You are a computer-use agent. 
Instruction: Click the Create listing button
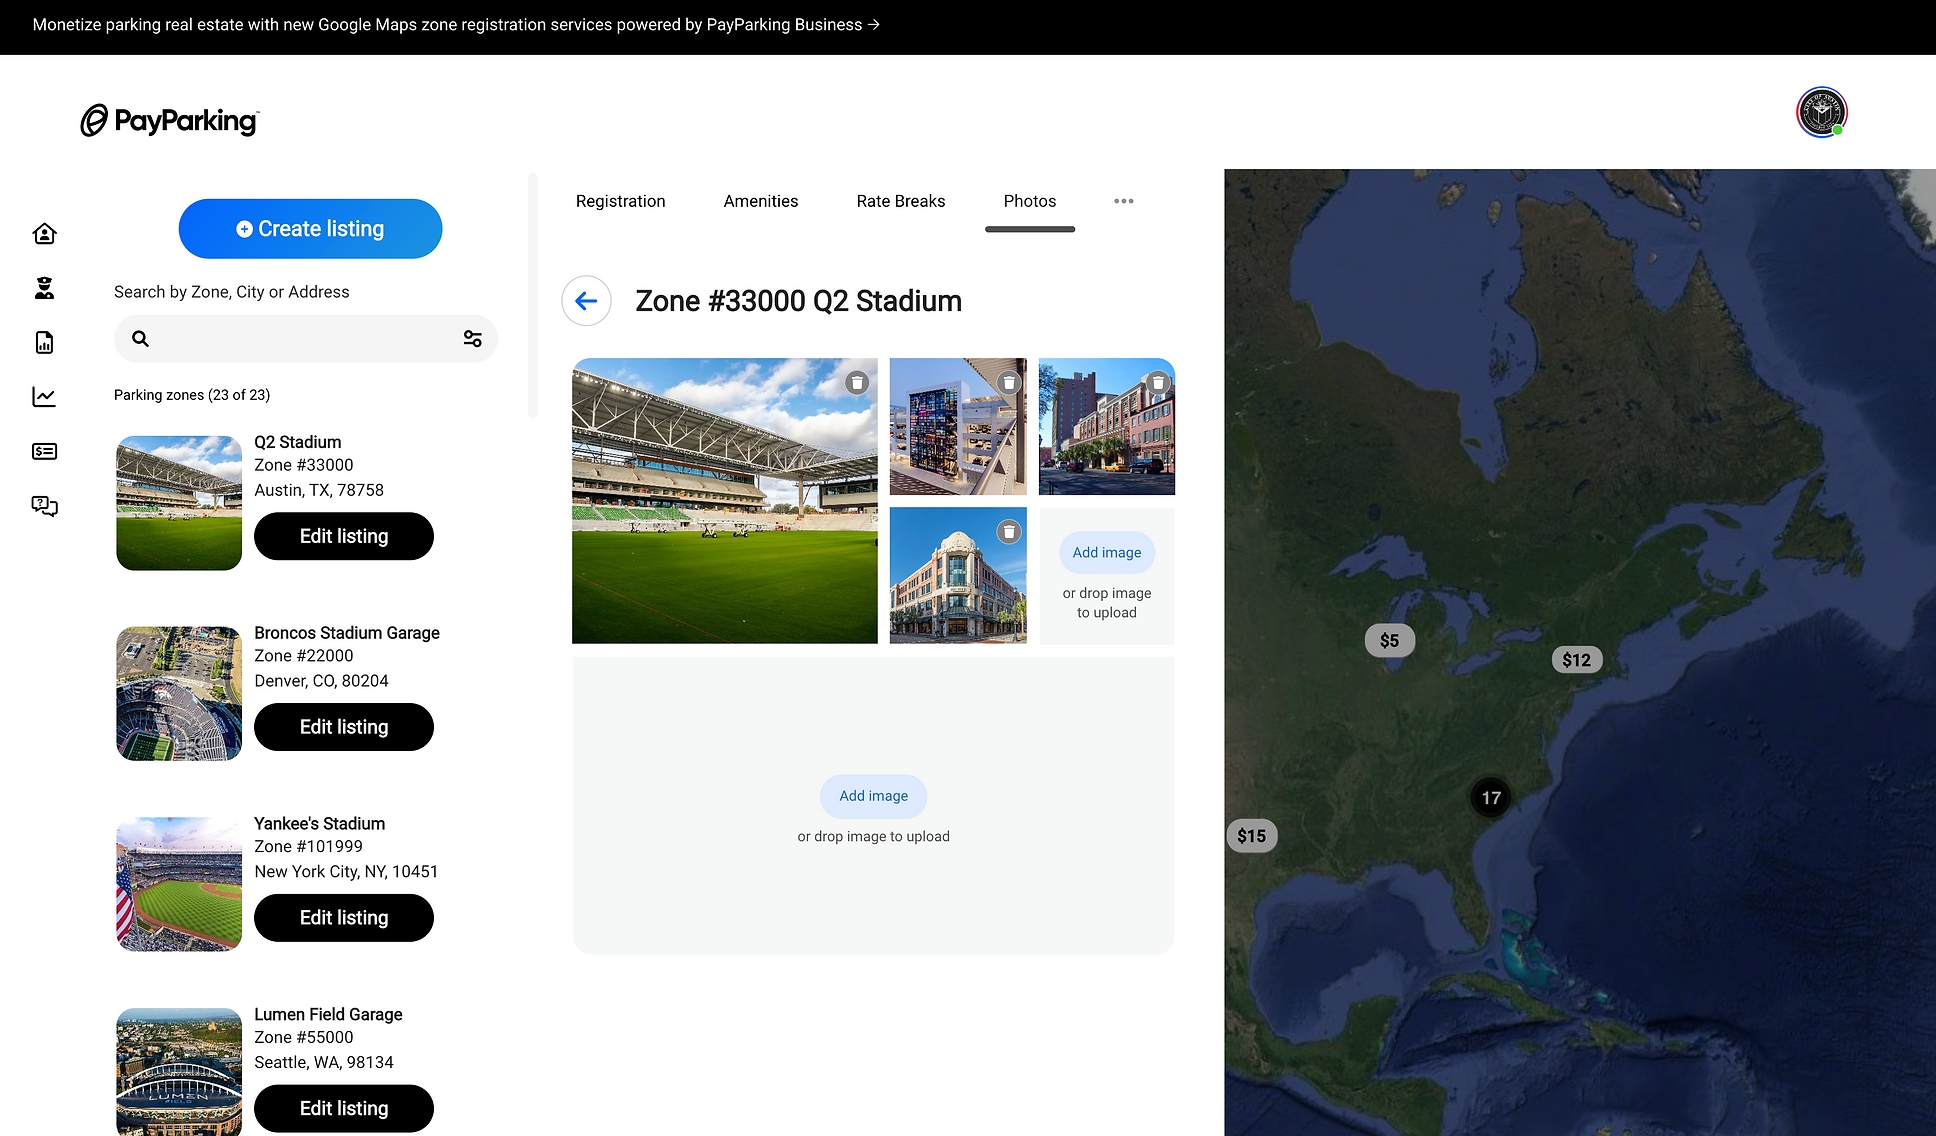point(310,229)
